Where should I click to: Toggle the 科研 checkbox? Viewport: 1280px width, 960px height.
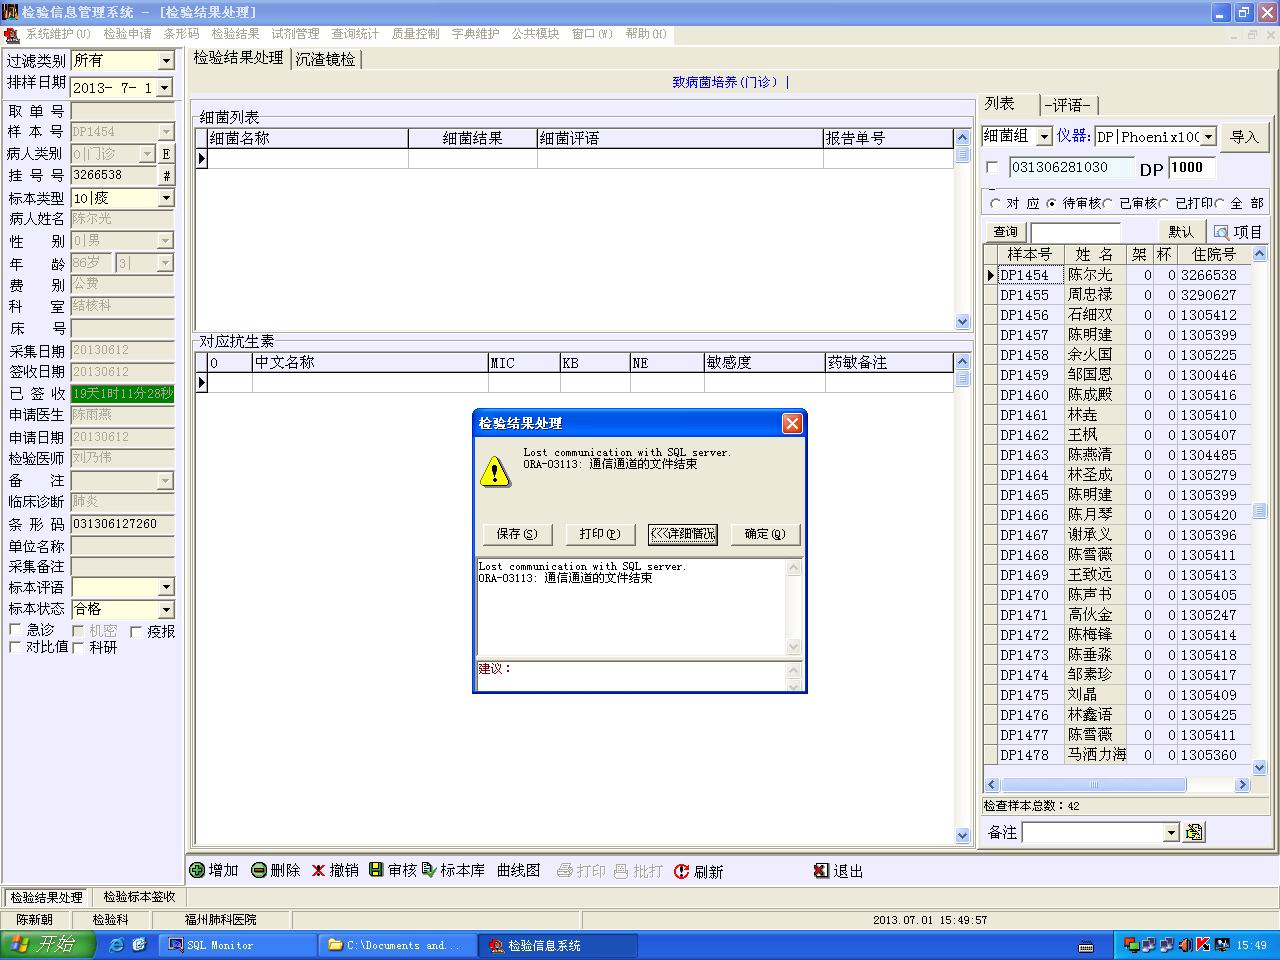(78, 647)
